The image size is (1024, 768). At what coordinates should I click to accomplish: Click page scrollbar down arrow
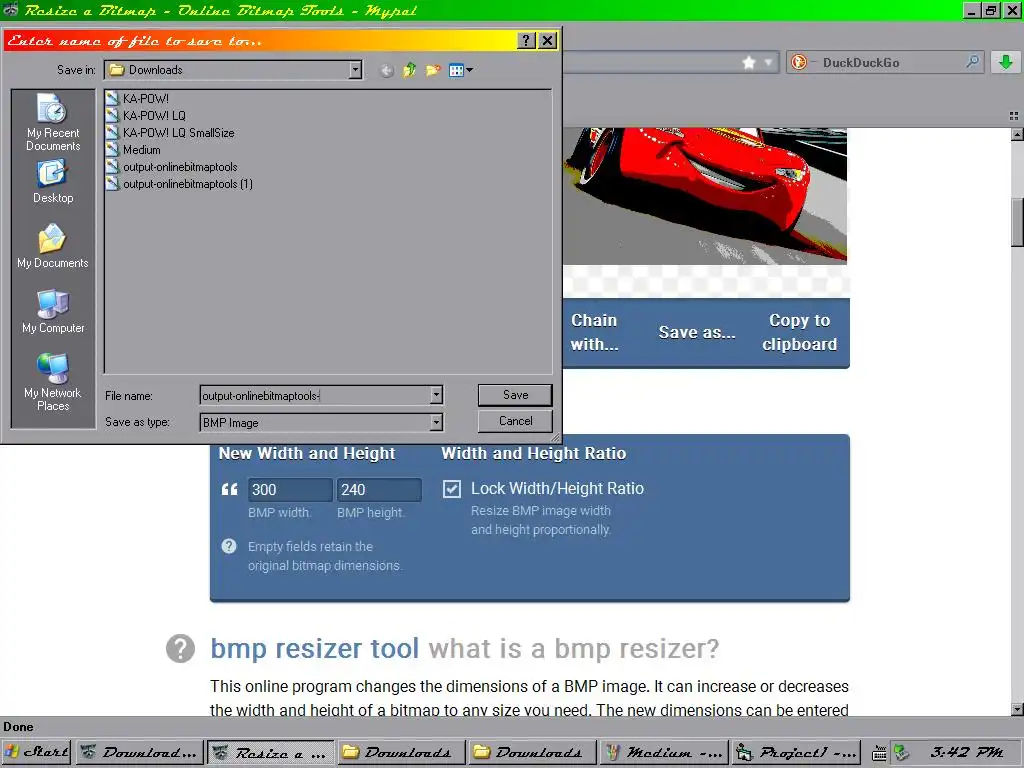pyautogui.click(x=1017, y=709)
